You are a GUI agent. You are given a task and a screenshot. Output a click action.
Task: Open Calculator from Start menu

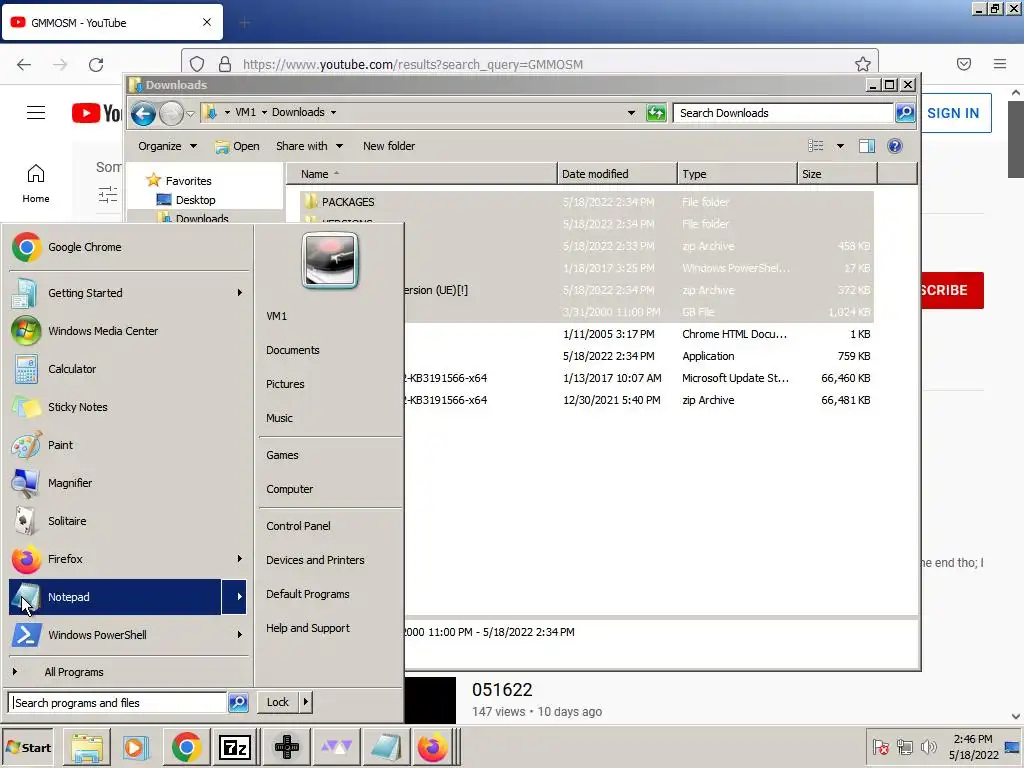129,369
